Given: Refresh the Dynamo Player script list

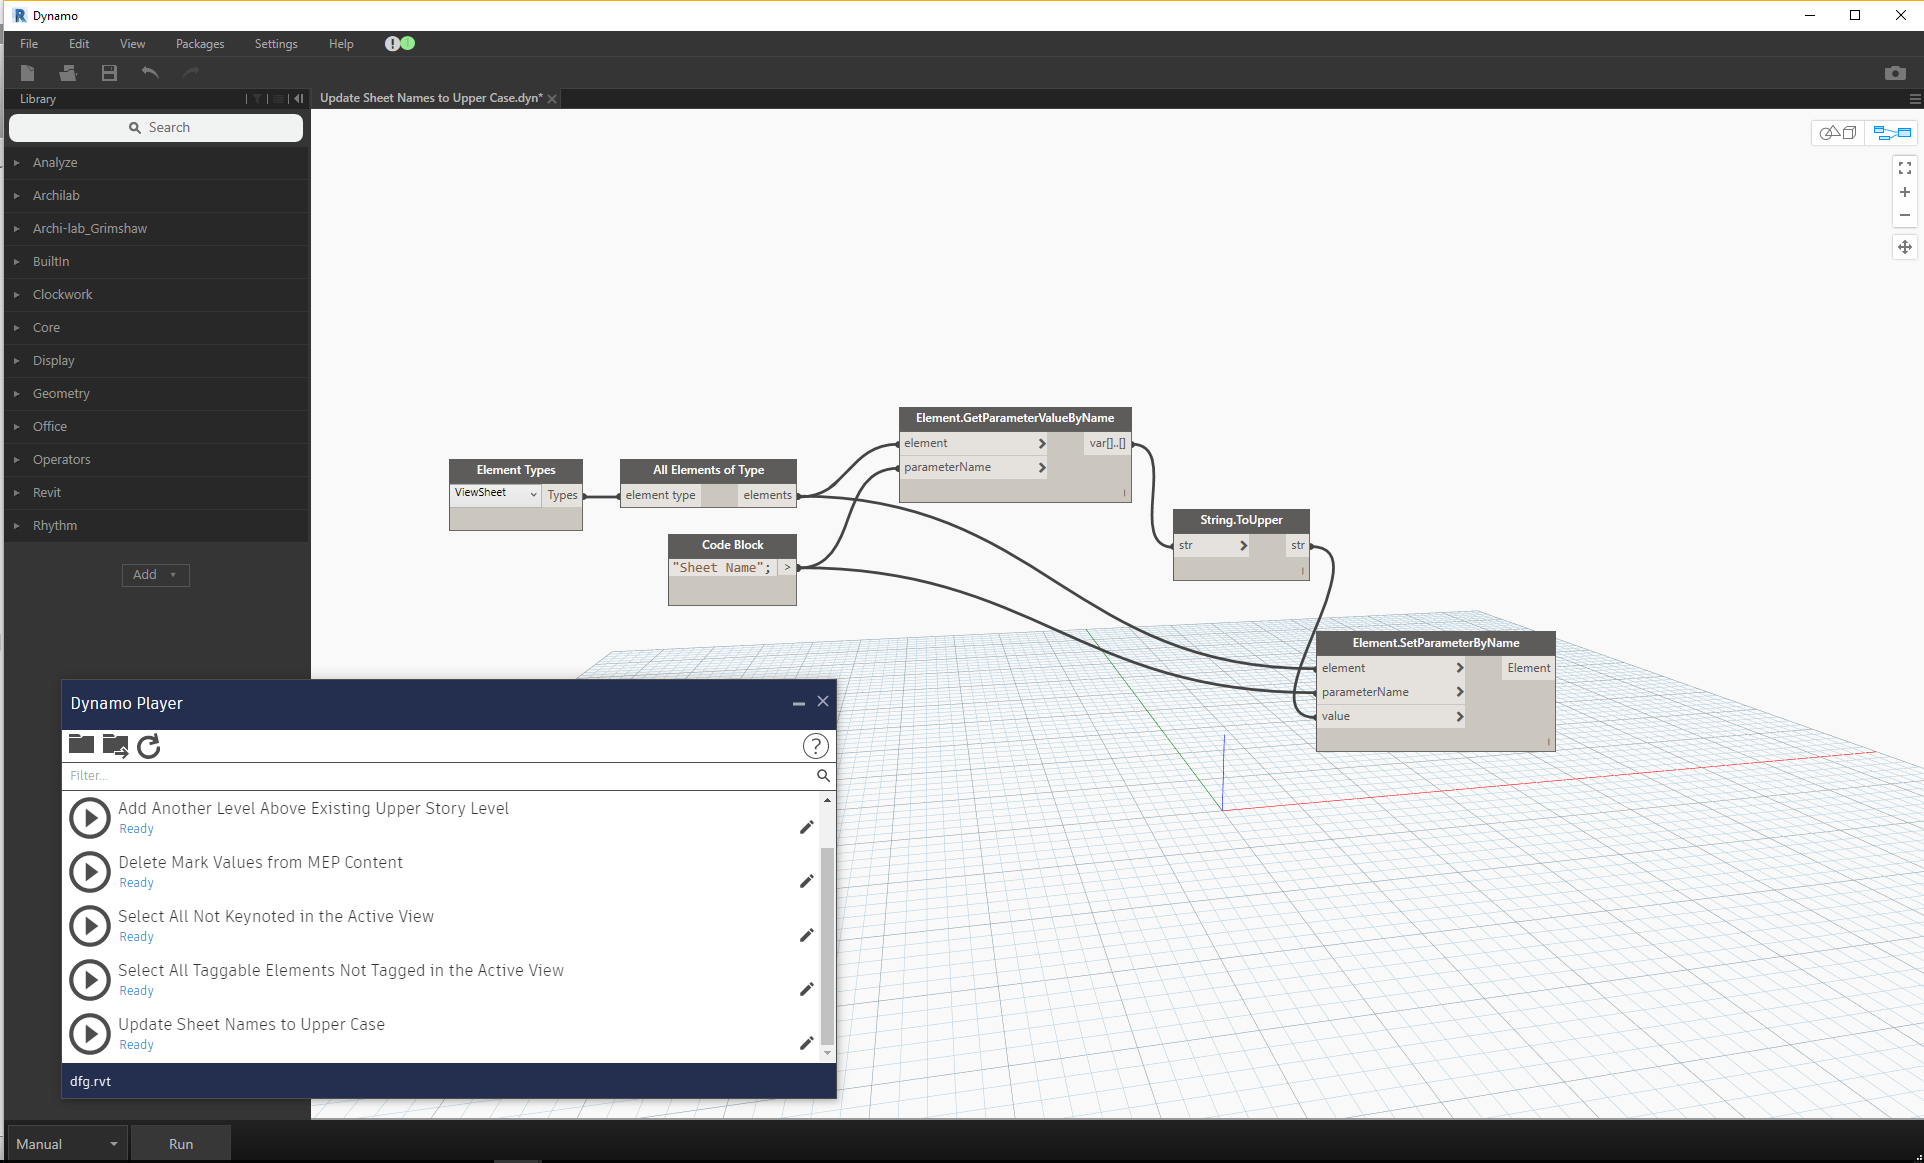Looking at the screenshot, I should coord(149,746).
